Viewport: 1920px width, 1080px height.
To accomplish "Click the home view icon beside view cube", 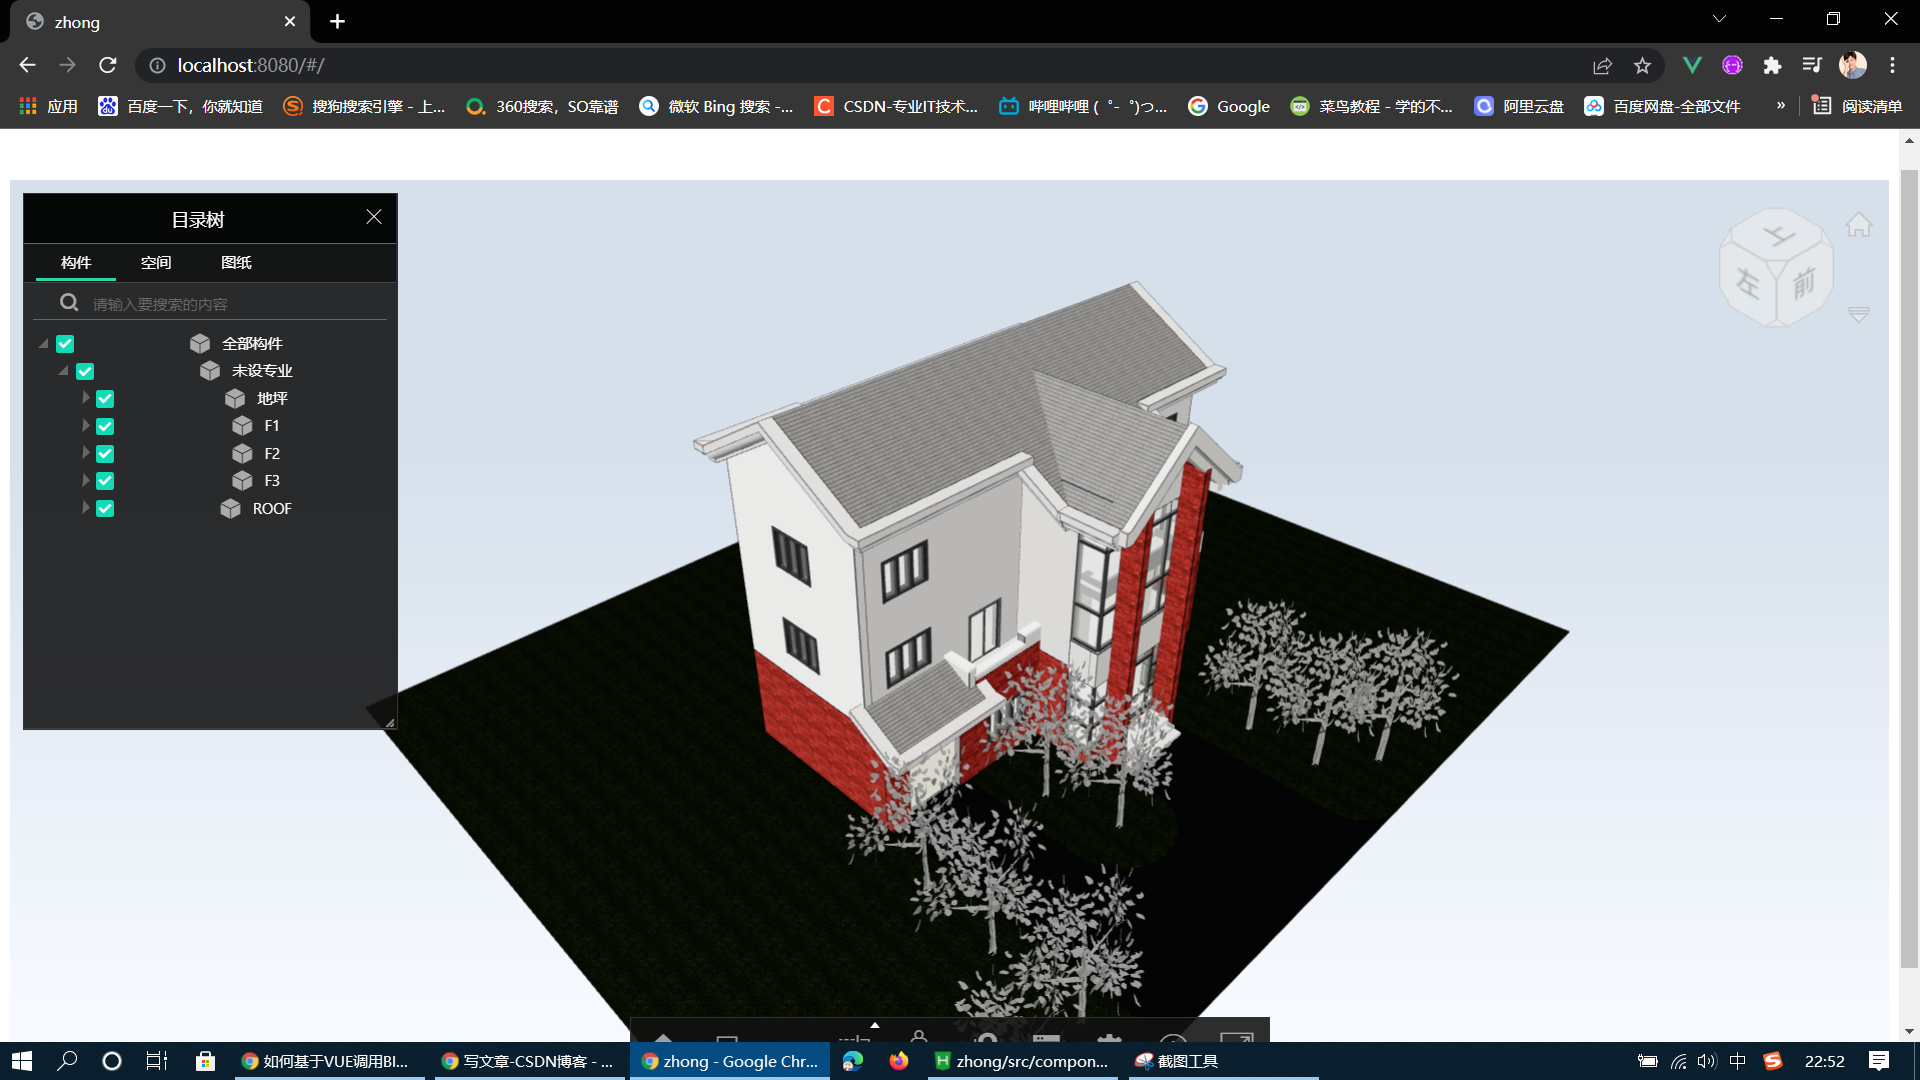I will point(1858,225).
